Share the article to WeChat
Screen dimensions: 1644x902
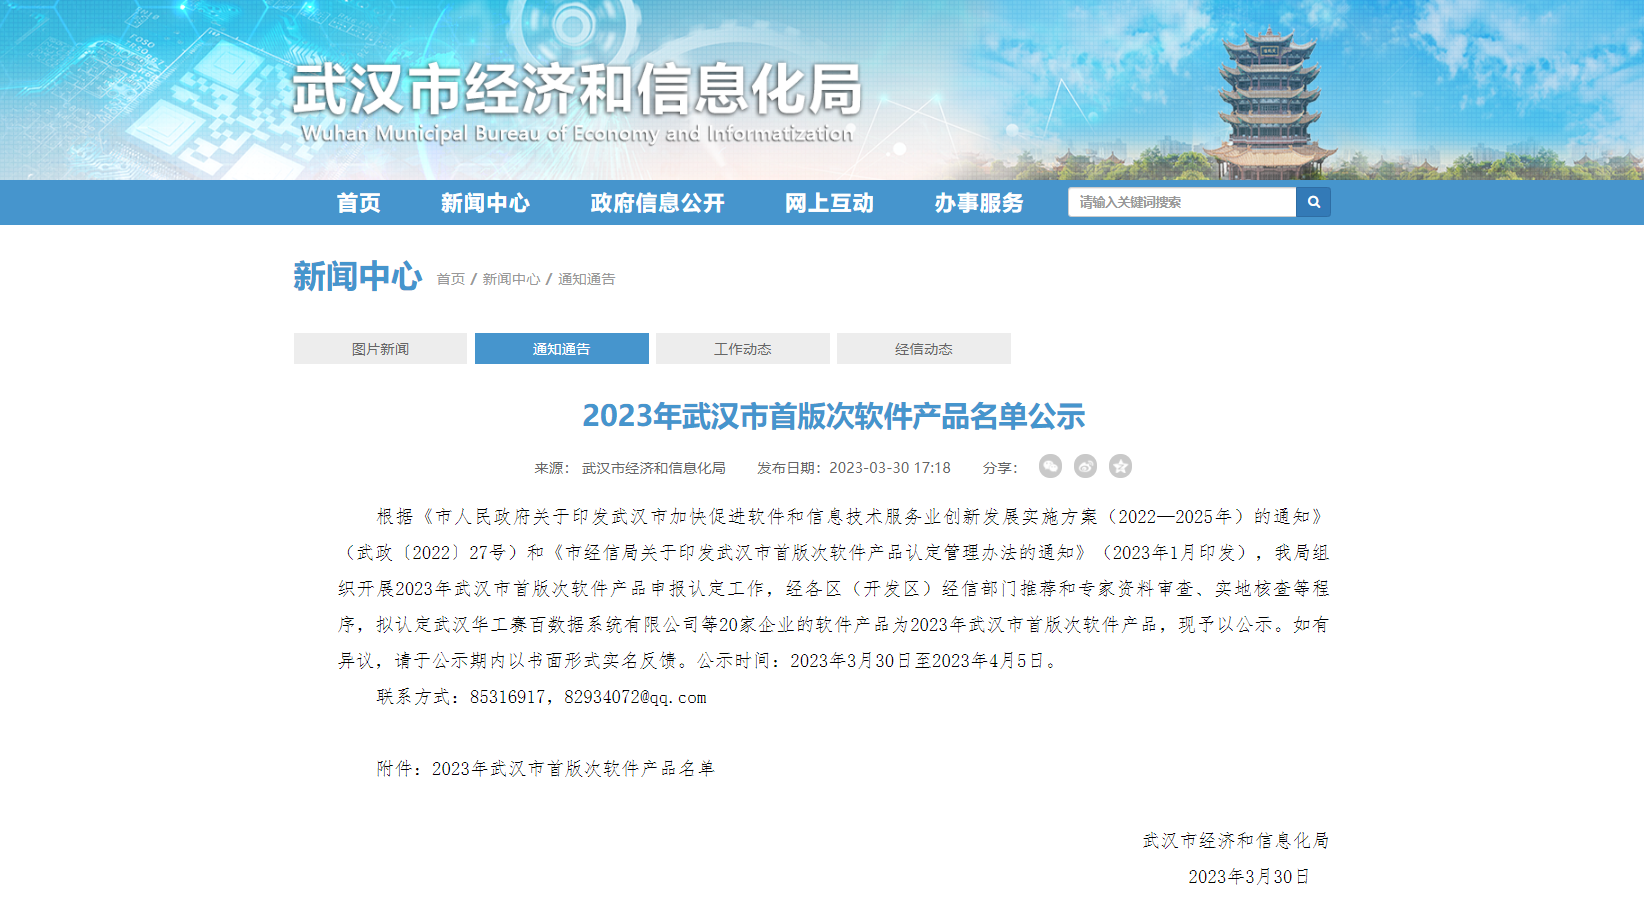pos(1049,466)
